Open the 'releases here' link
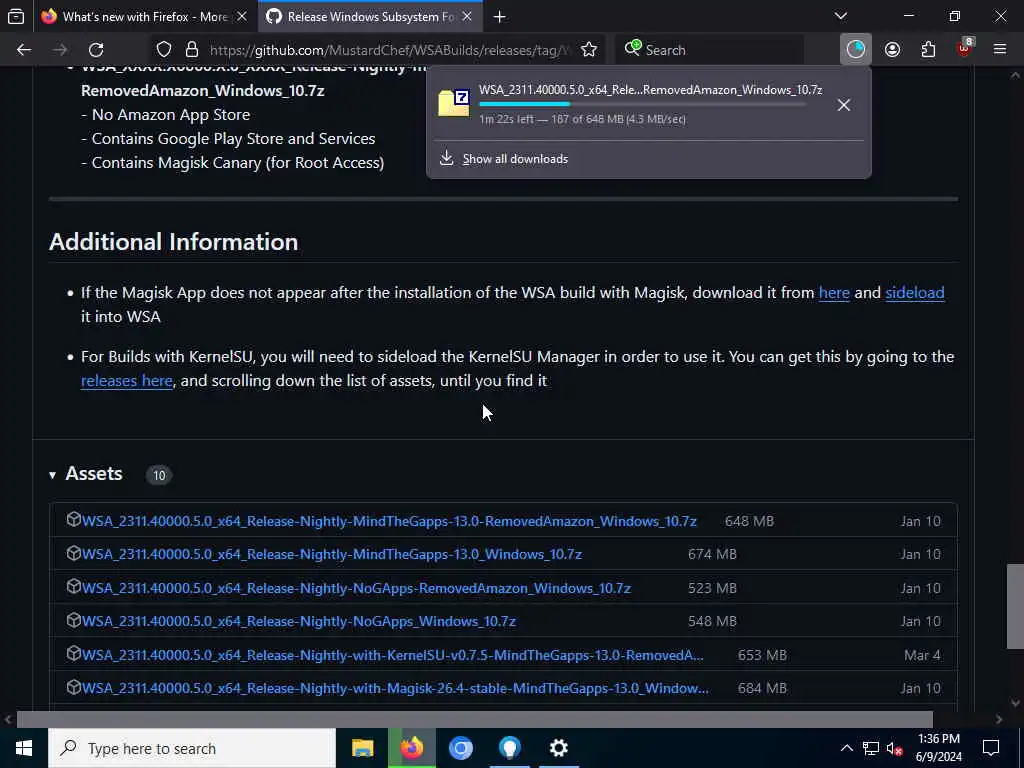The height and width of the screenshot is (768, 1024). pos(127,380)
